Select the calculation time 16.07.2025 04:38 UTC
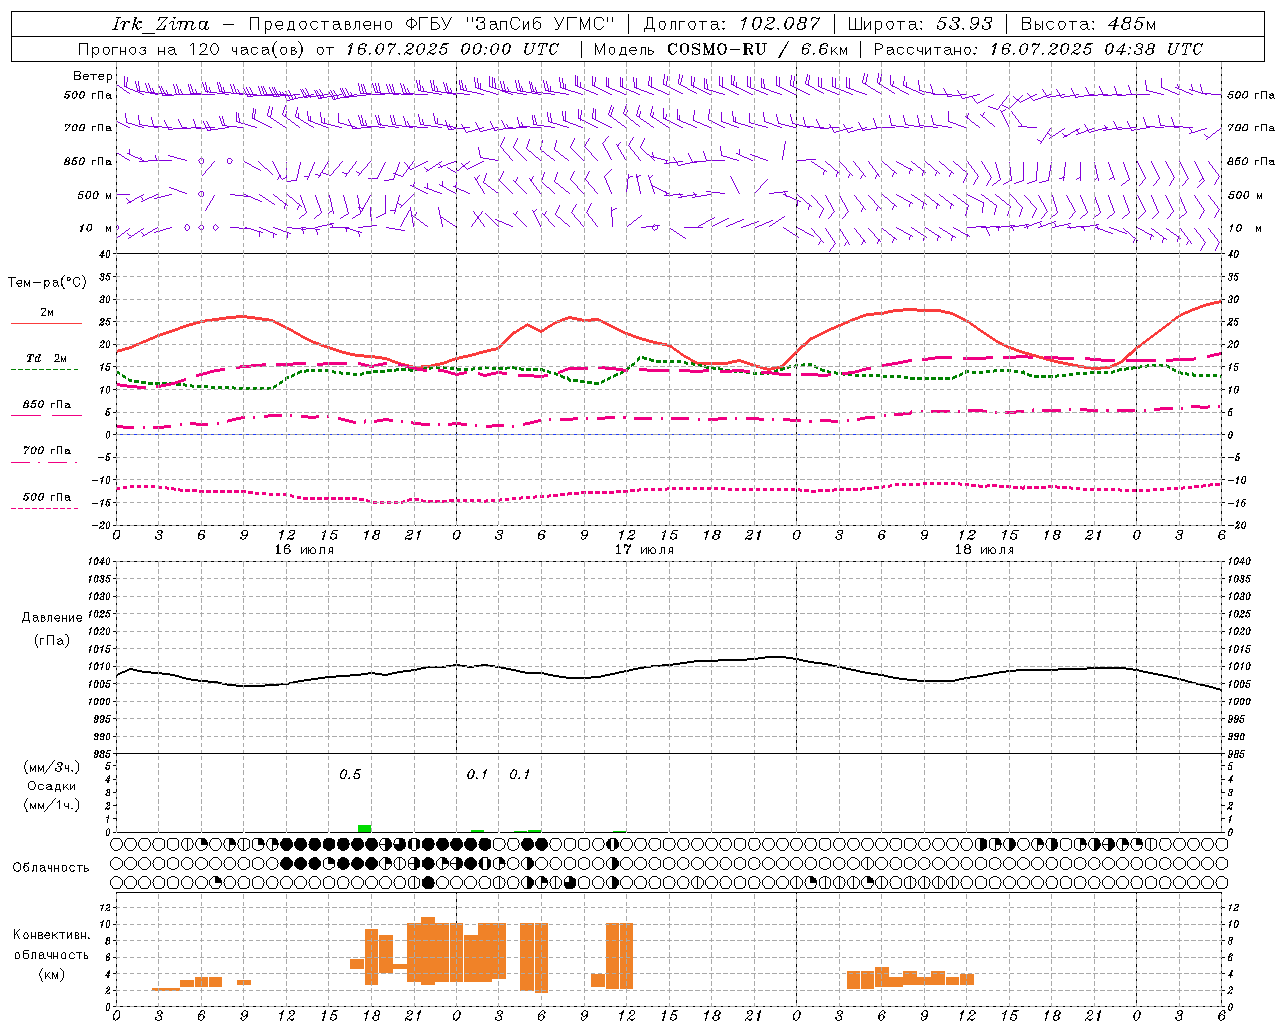The image size is (1280, 1024). point(1096,49)
